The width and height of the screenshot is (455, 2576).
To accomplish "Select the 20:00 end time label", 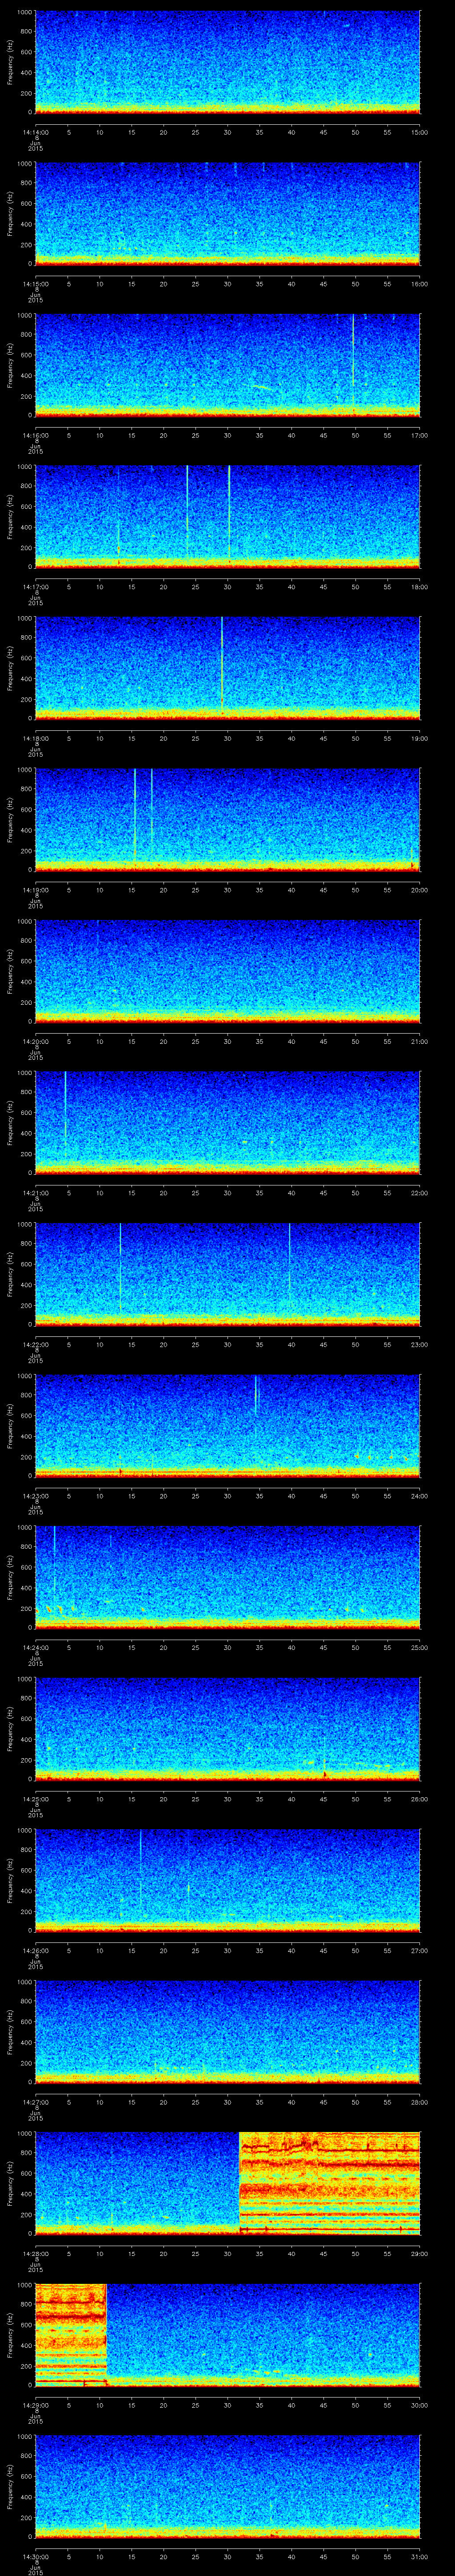I will 419,890.
